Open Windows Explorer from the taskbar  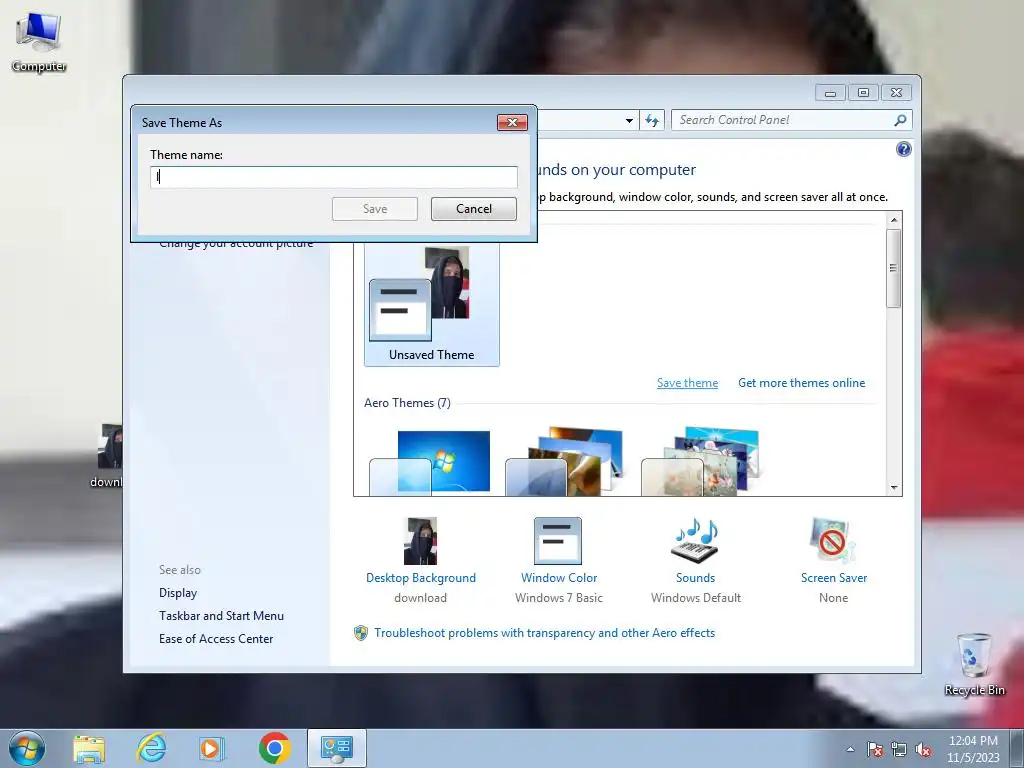(89, 748)
